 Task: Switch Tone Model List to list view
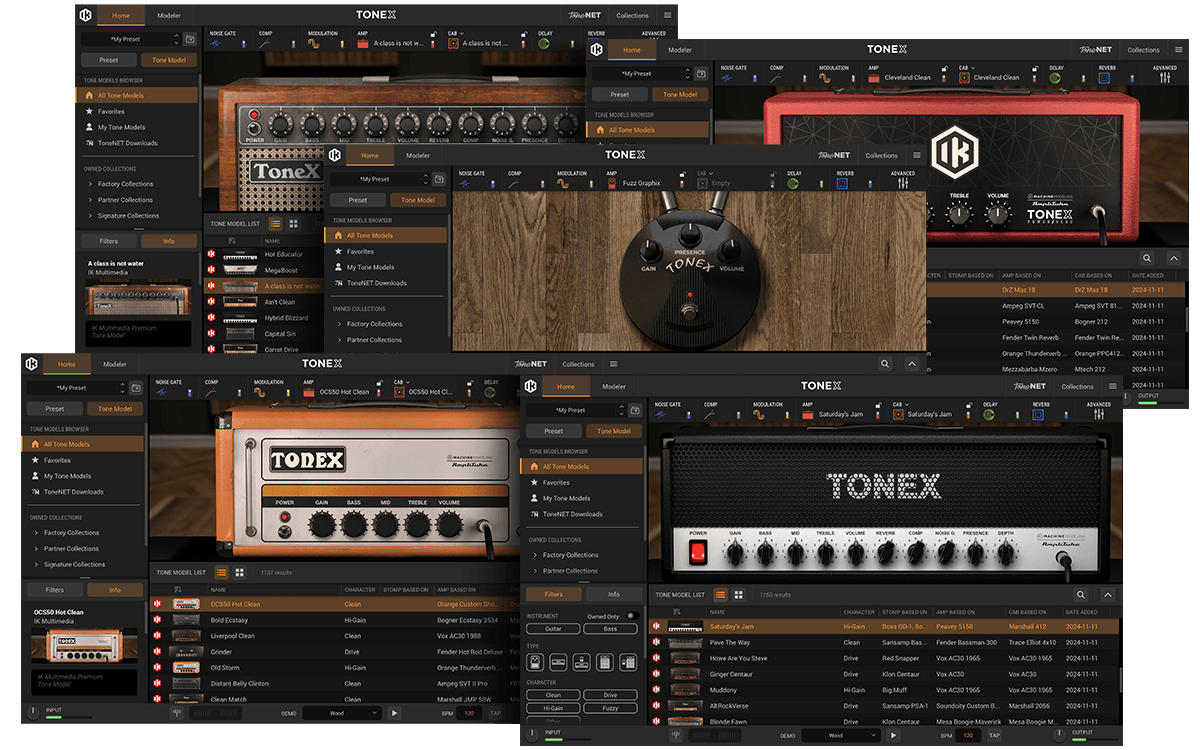point(720,595)
